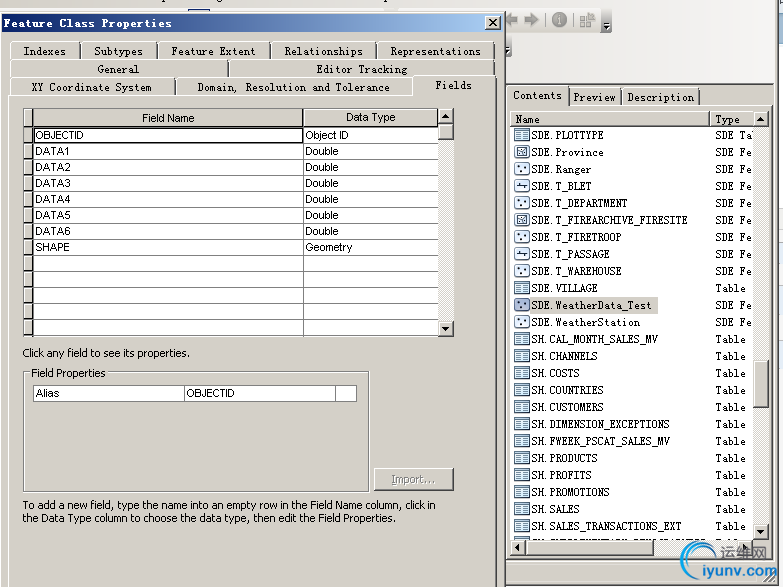Image resolution: width=783 pixels, height=587 pixels.
Task: Close the Feature Class Properties dialog
Action: (492, 22)
